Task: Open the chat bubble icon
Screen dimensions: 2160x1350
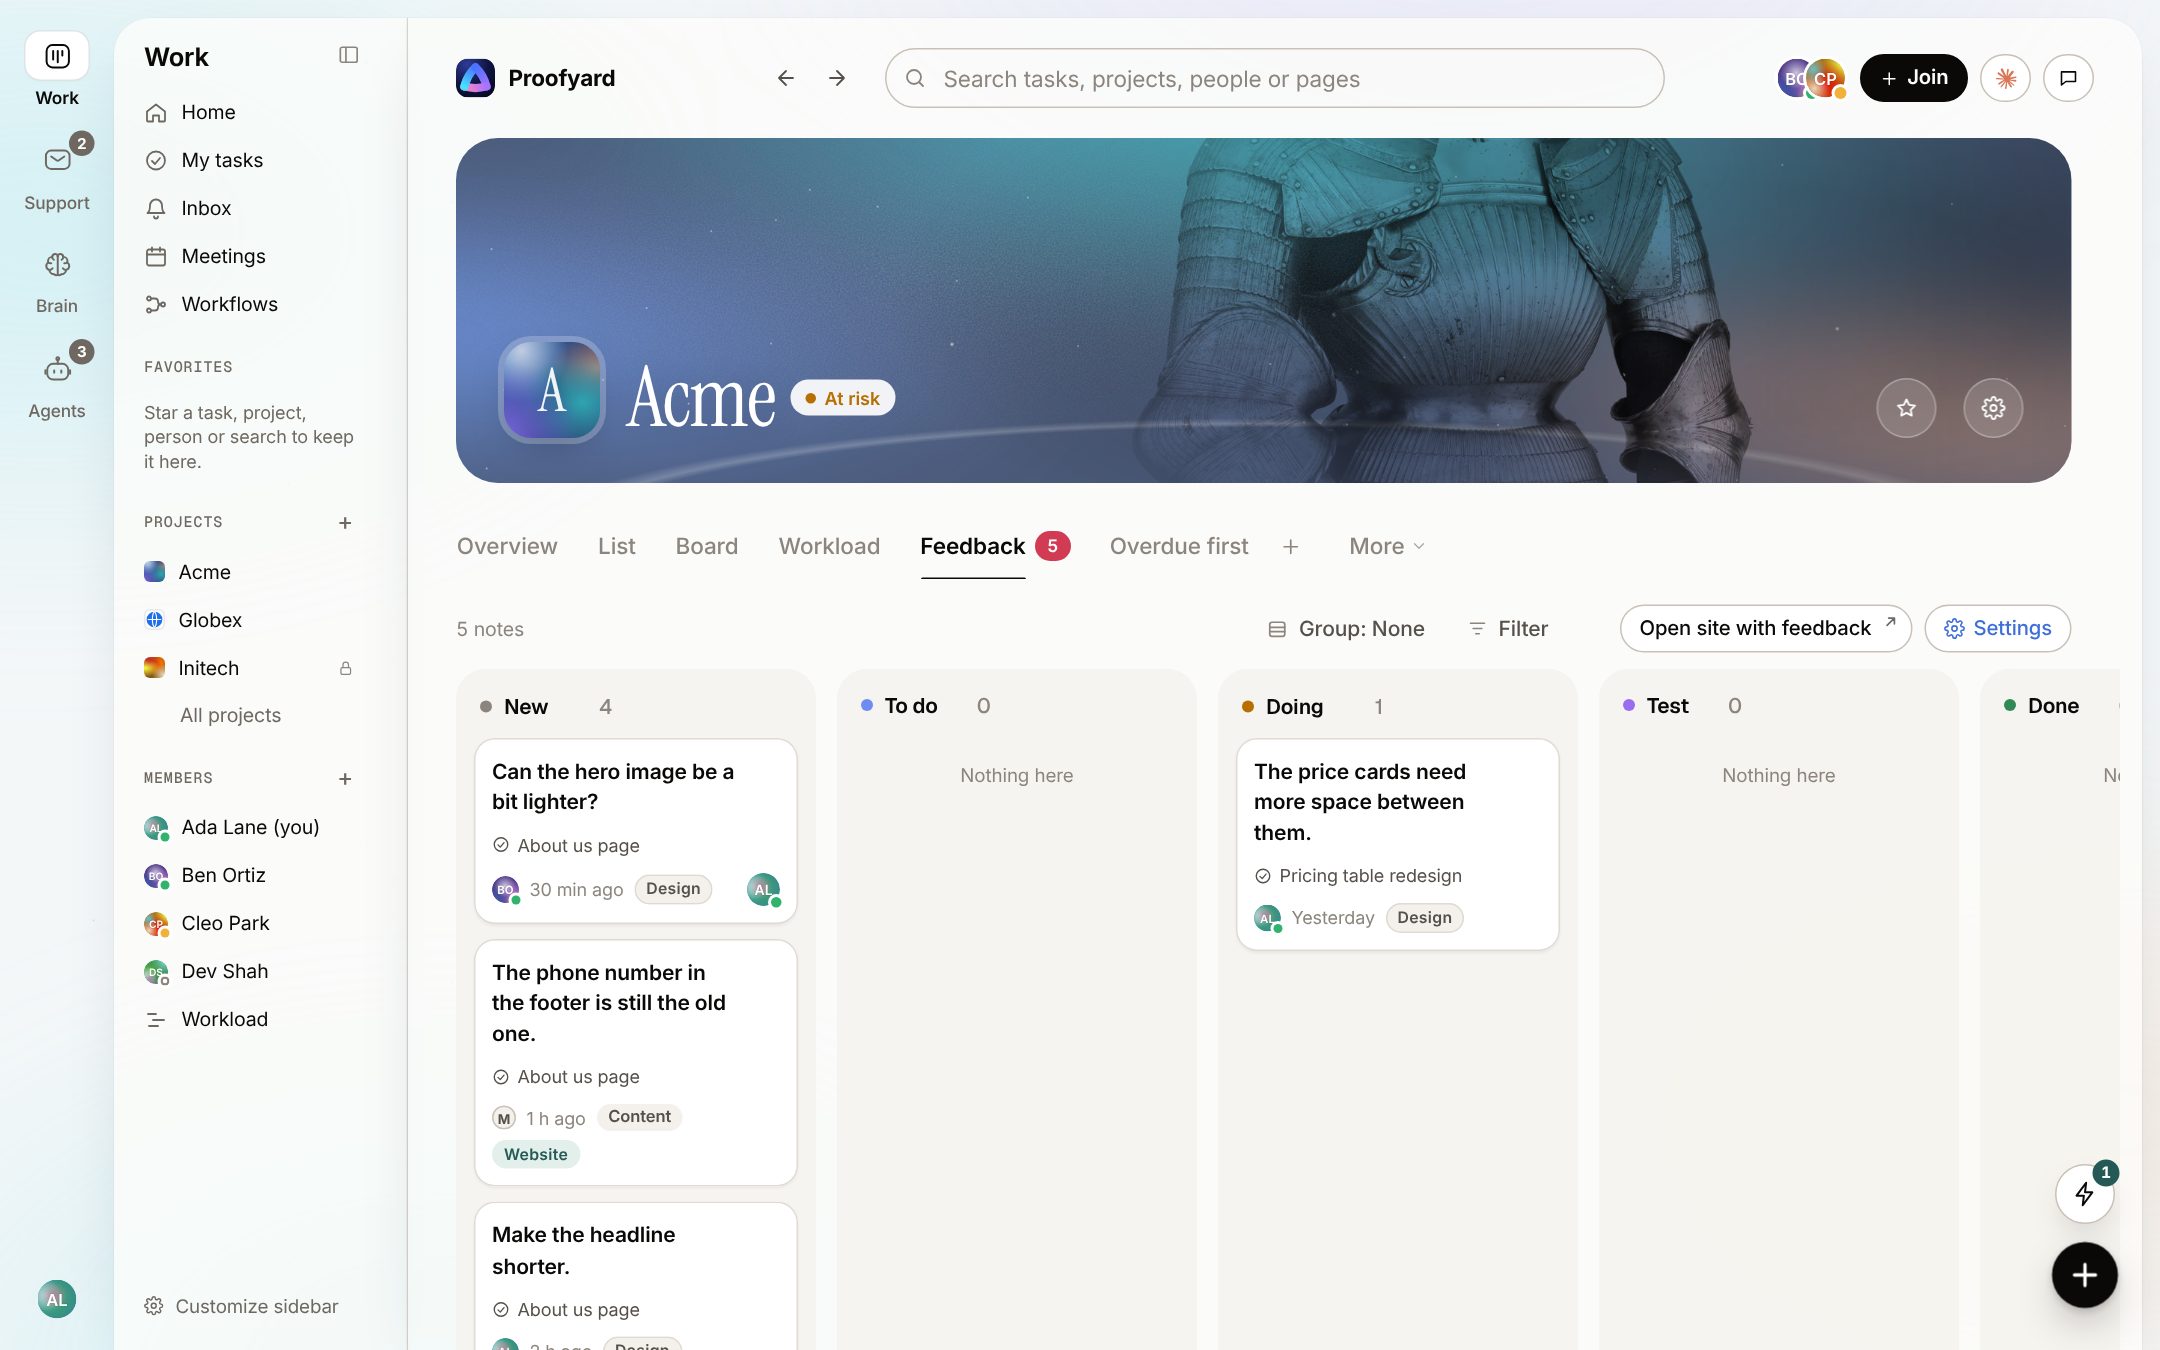Action: (2068, 78)
